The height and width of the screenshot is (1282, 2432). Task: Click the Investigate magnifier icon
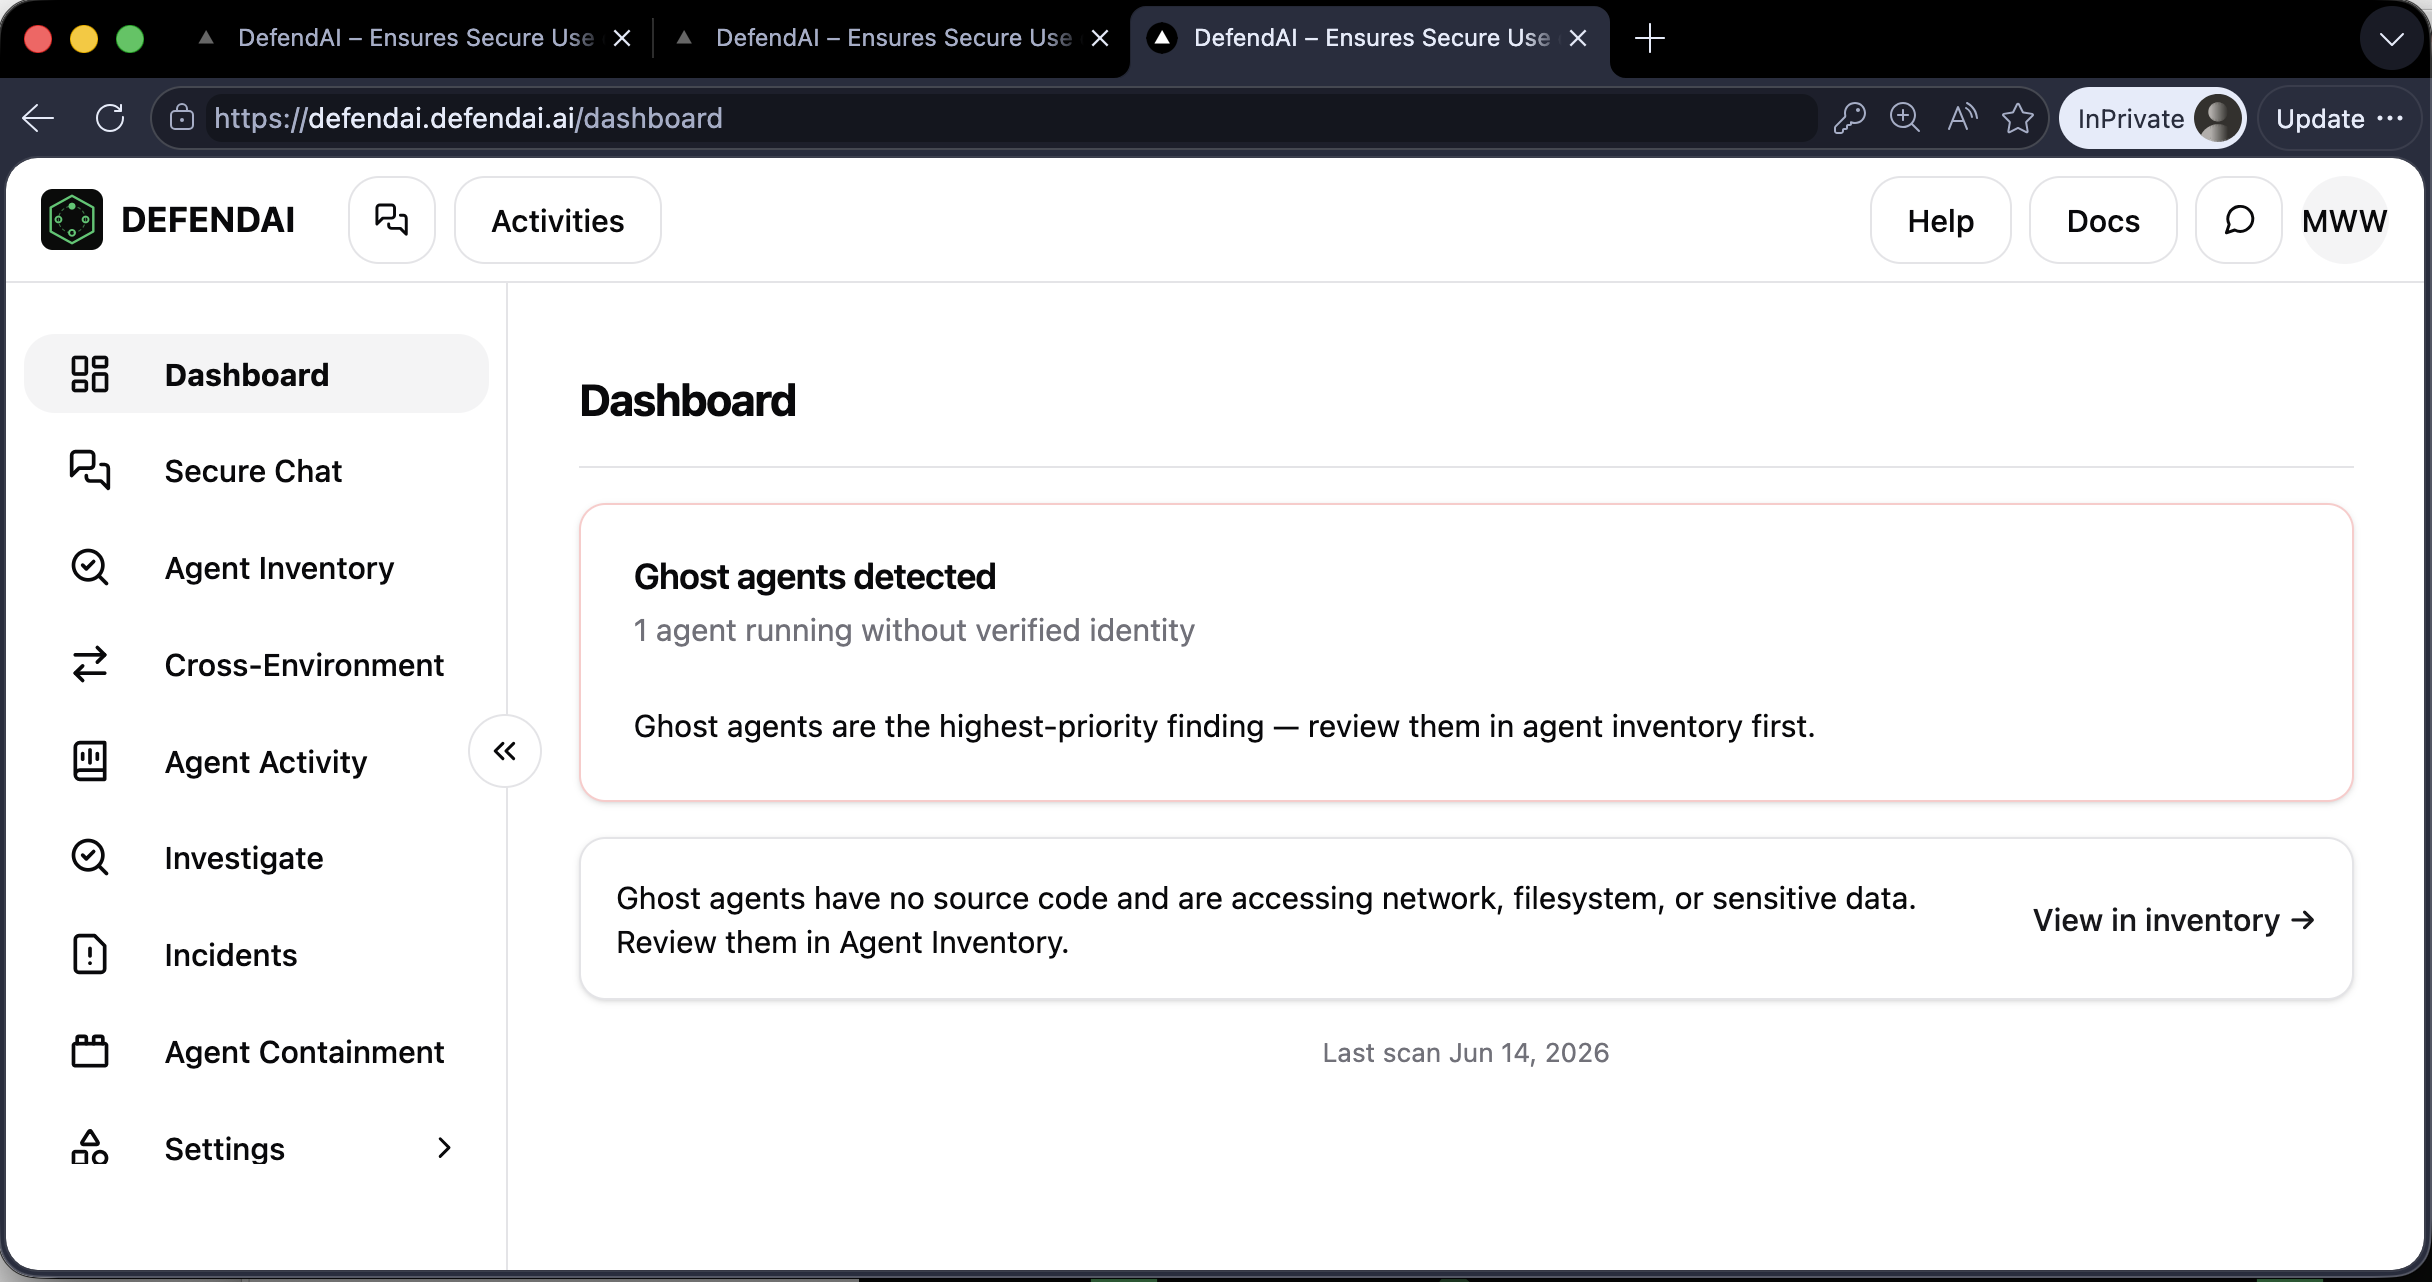pos(90,857)
